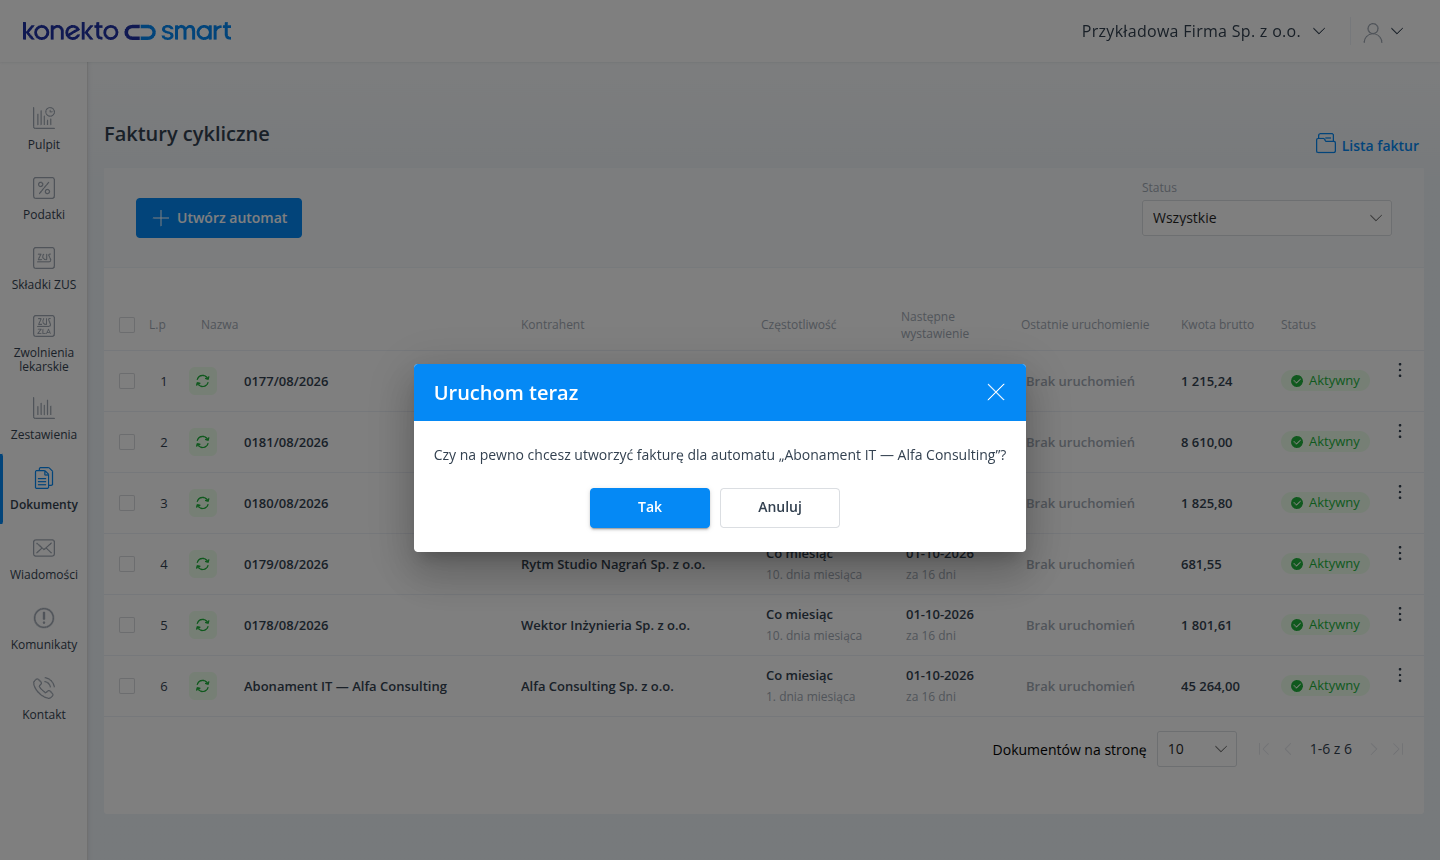1440x860 pixels.
Task: Click the Nazwa column header
Action: (219, 325)
